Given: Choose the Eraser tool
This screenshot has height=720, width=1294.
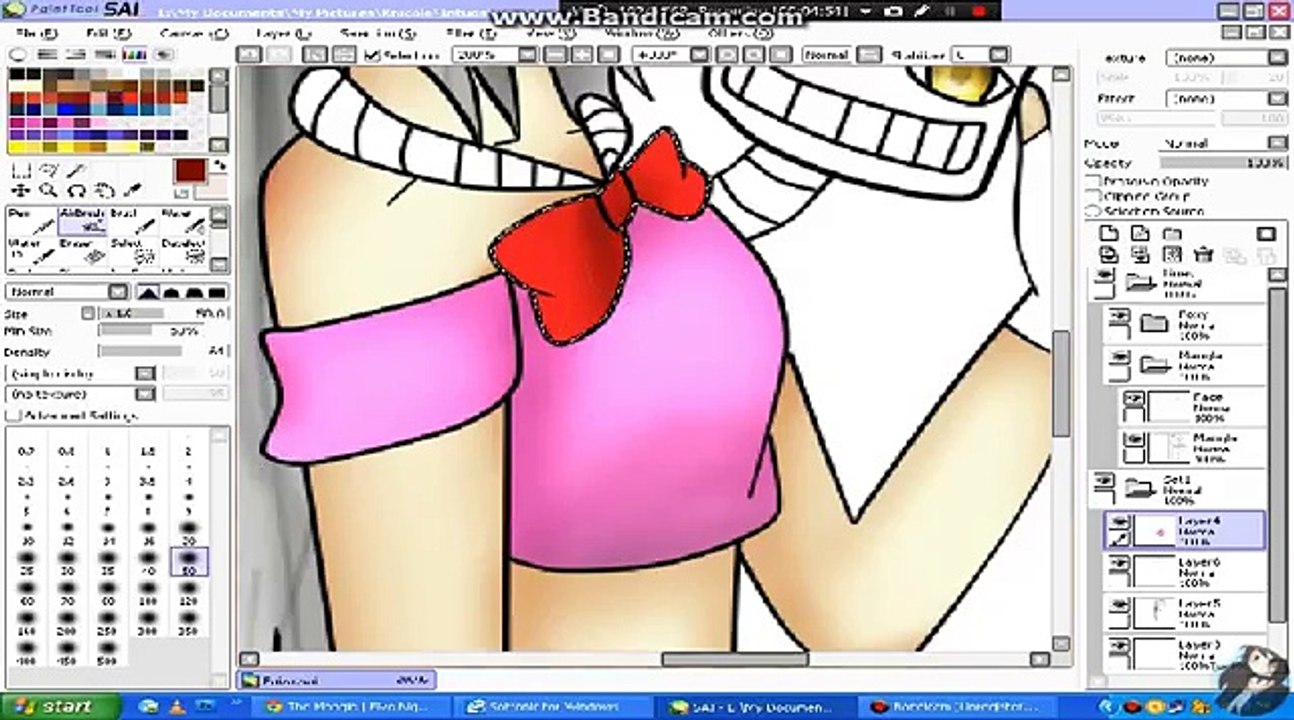Looking at the screenshot, I should click(83, 251).
